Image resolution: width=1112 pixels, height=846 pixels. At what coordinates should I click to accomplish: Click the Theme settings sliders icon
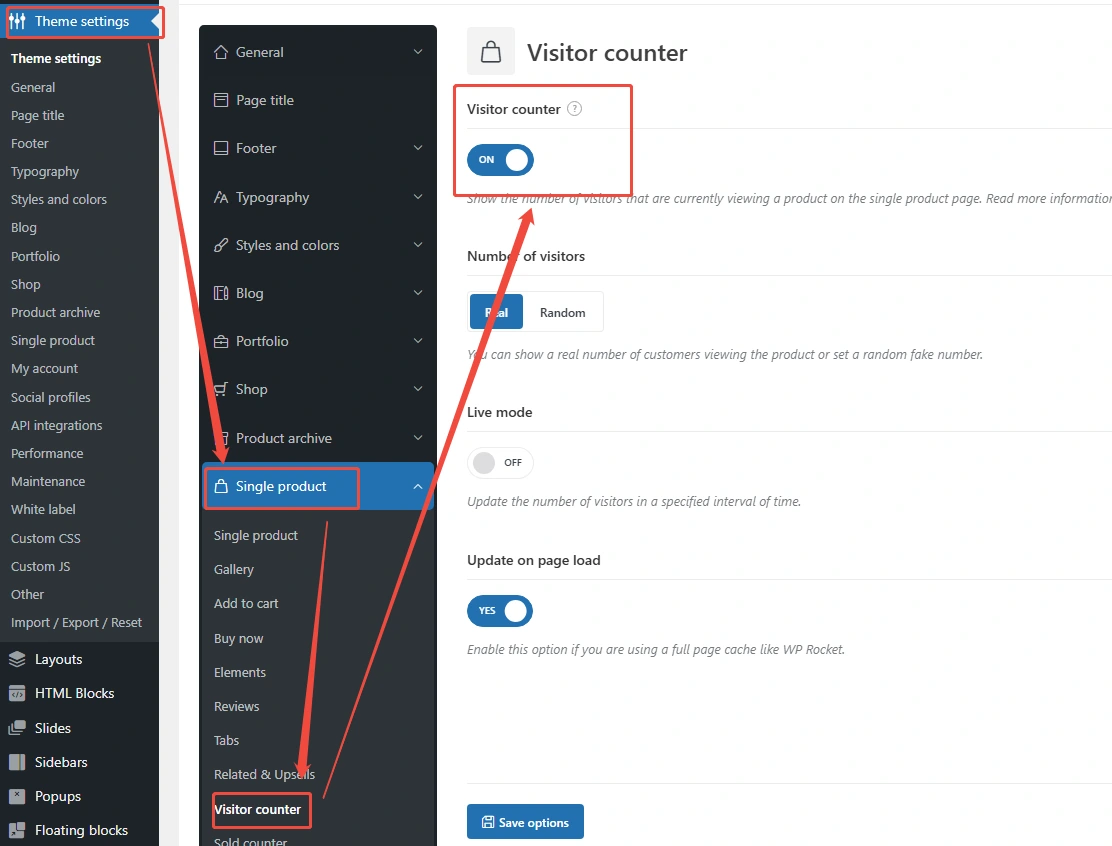18,21
